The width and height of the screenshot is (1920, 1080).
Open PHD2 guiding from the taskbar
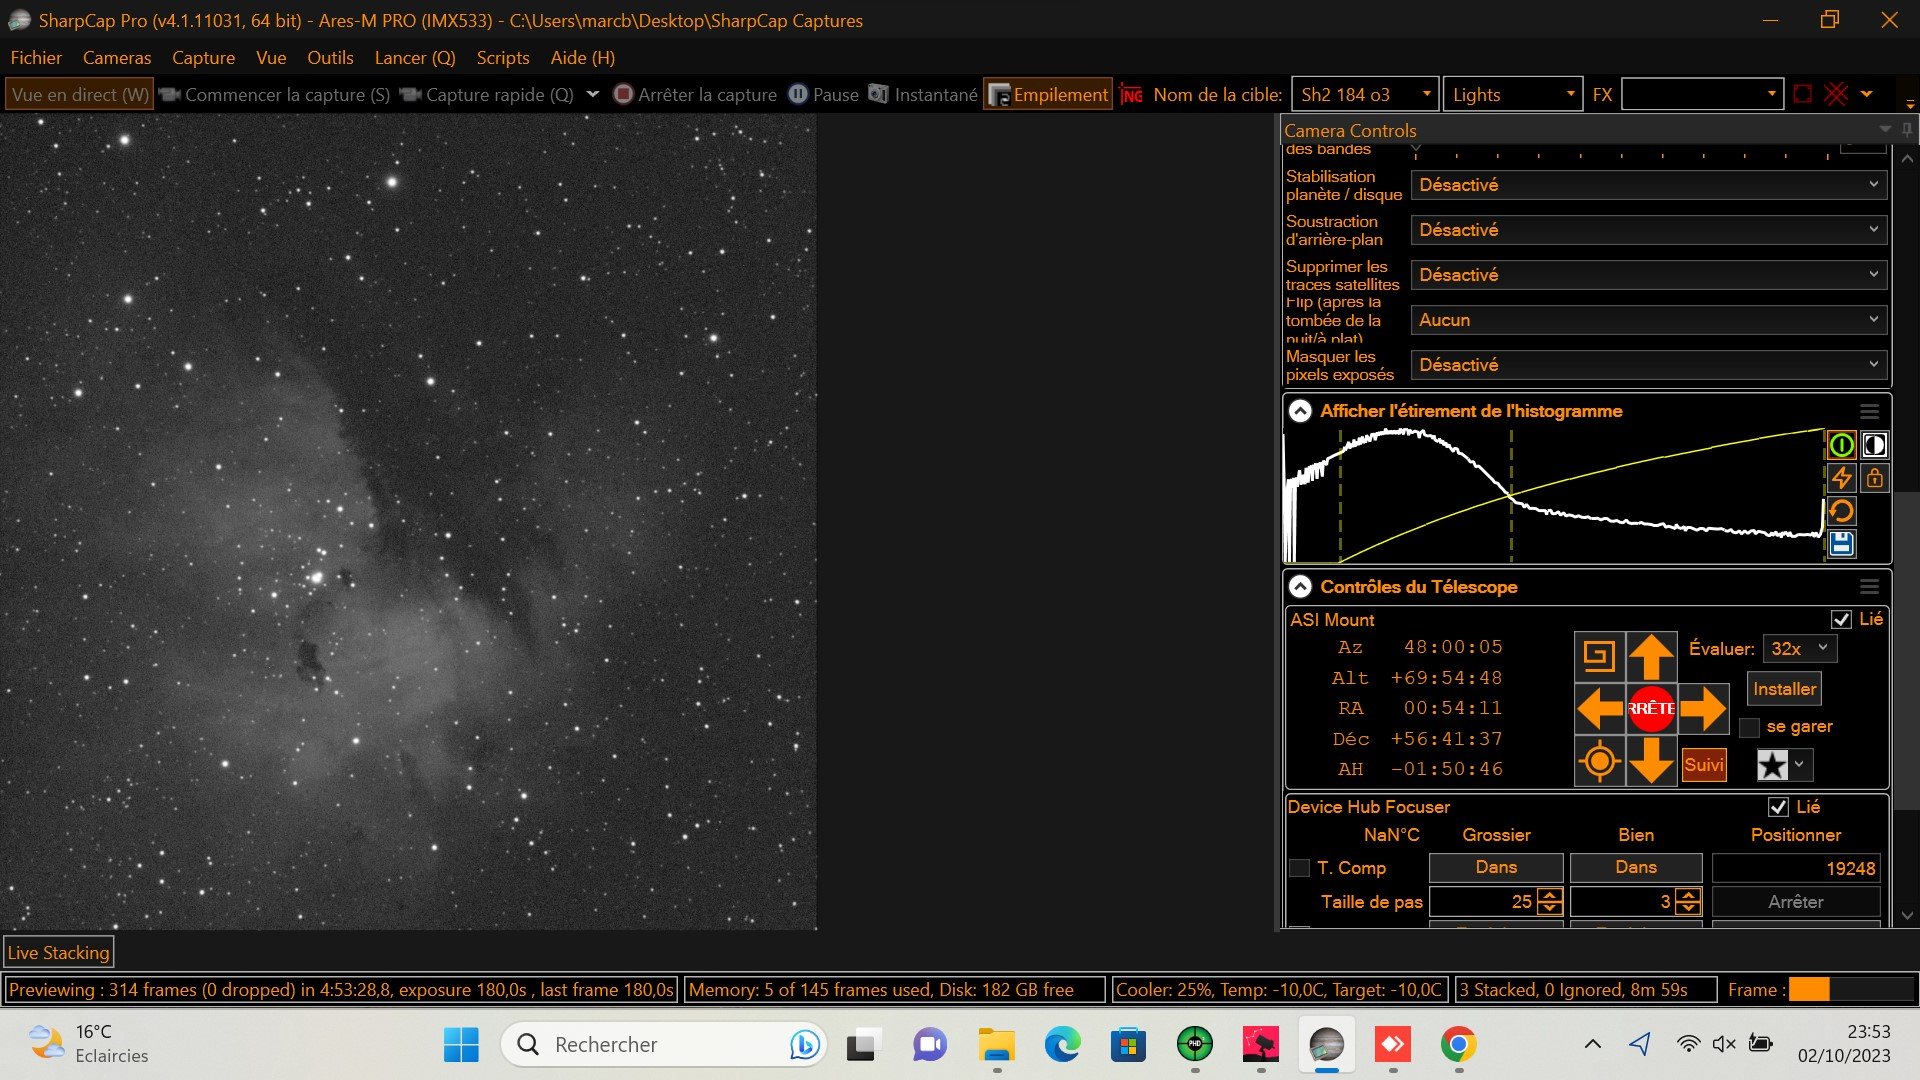click(1194, 1045)
